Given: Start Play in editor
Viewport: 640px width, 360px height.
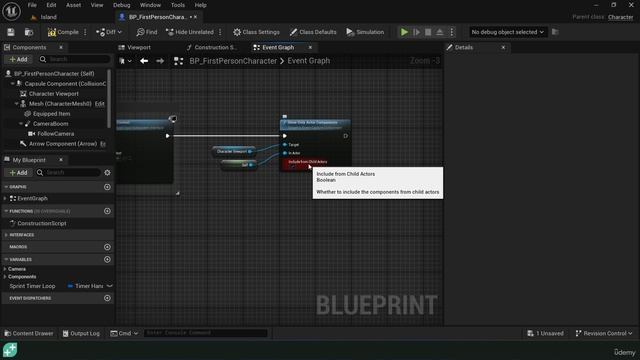Looking at the screenshot, I should coord(404,32).
